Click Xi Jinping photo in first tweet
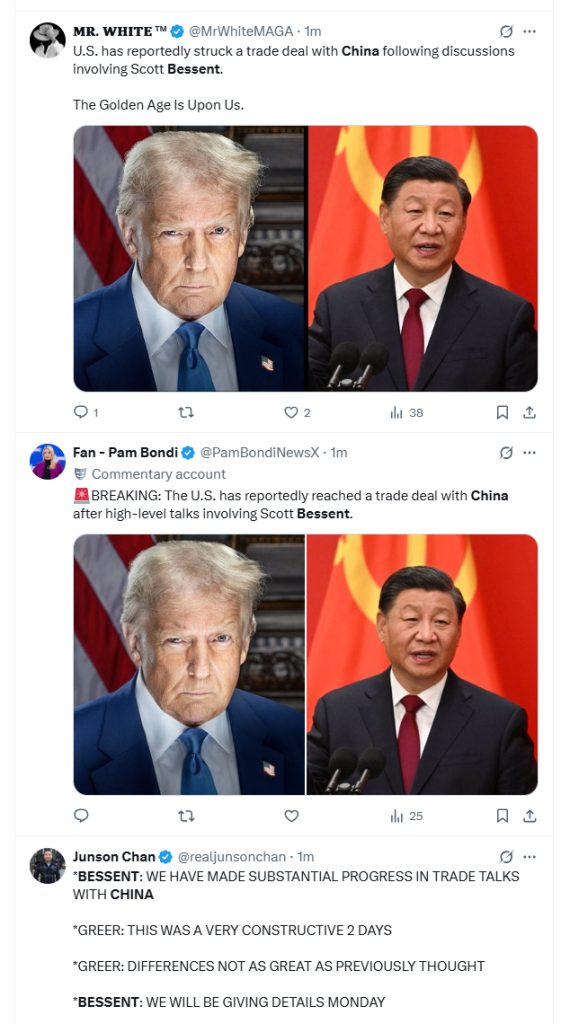Screen dimensions: 561x1024 [x=423, y=259]
